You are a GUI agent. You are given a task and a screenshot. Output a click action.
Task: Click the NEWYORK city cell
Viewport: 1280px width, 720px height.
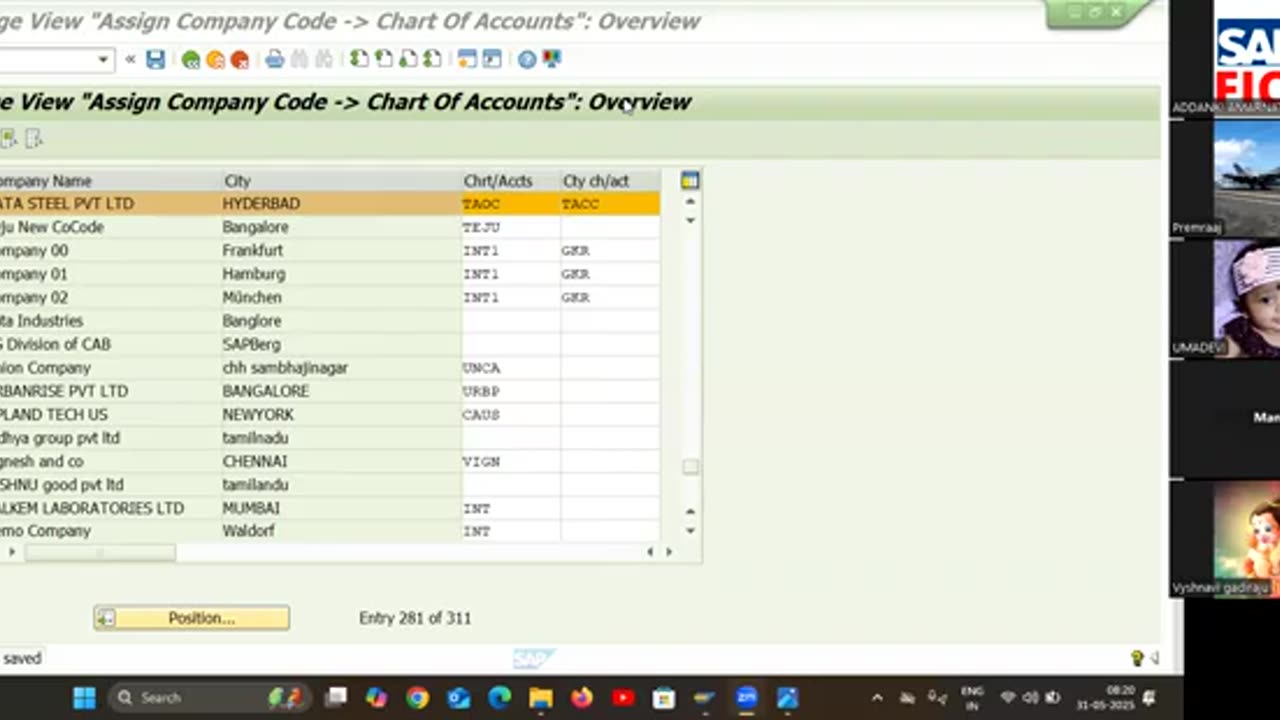click(341, 415)
